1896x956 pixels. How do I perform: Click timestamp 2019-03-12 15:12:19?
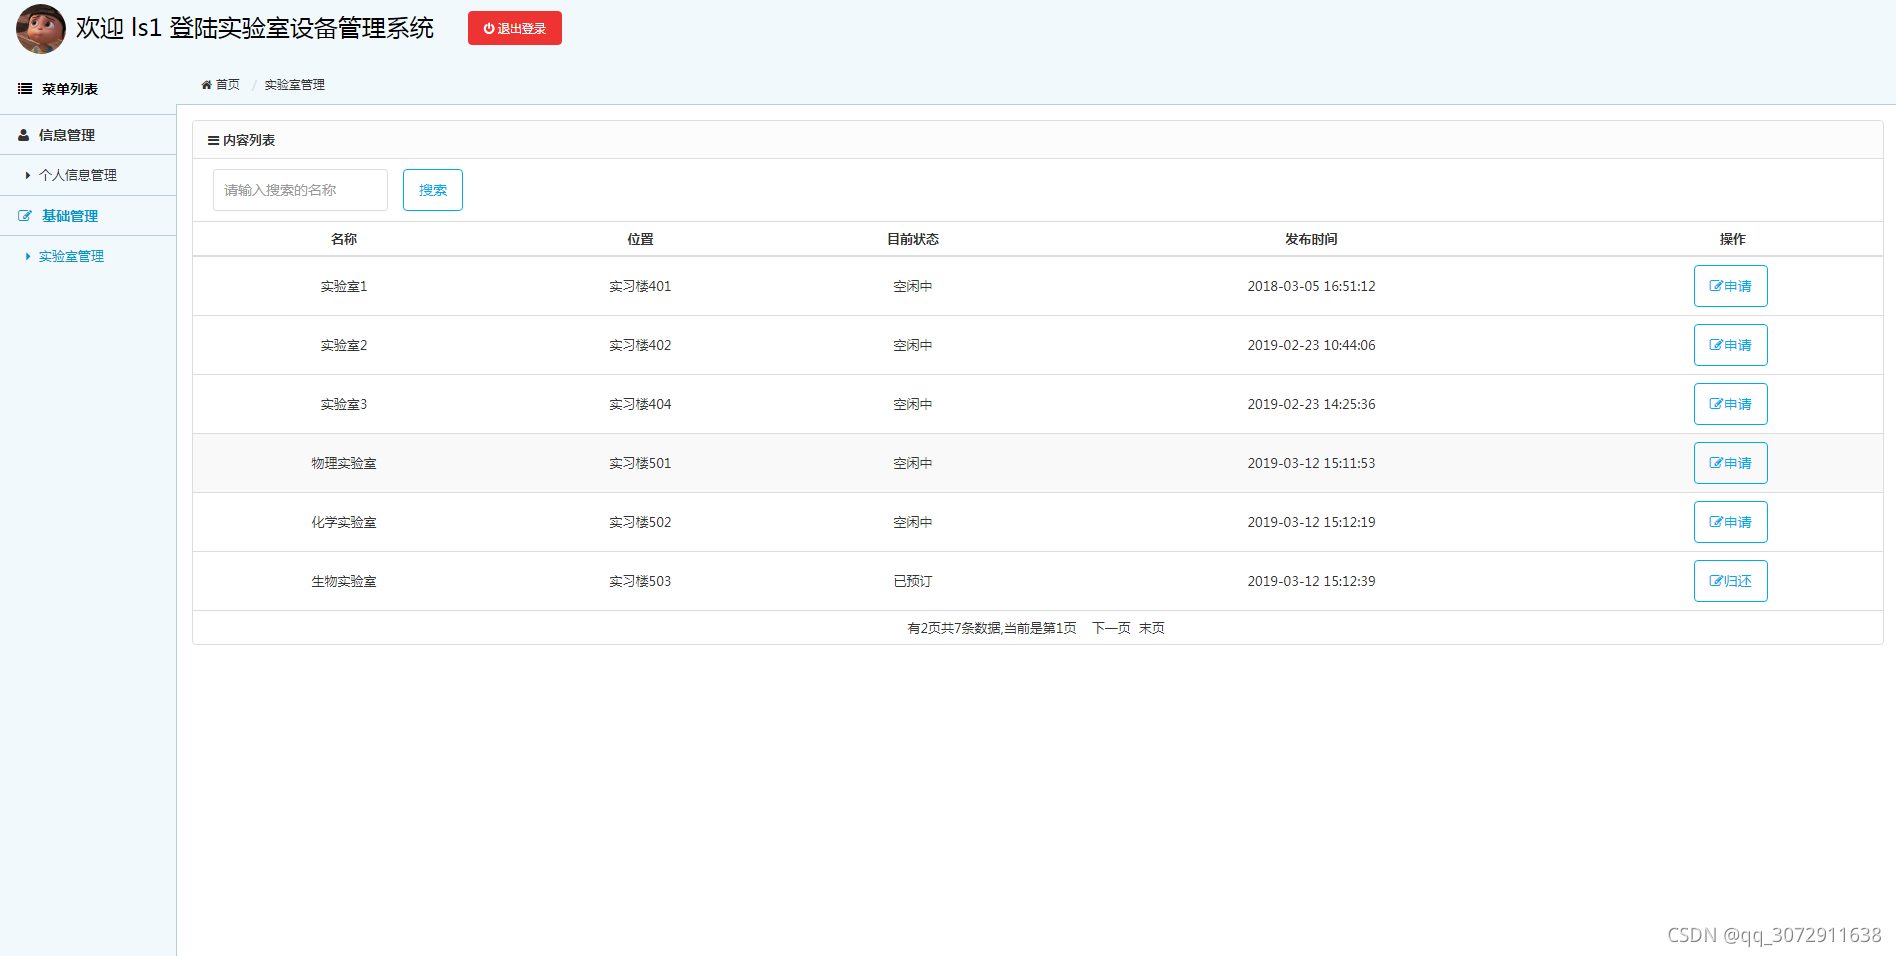coord(1311,522)
